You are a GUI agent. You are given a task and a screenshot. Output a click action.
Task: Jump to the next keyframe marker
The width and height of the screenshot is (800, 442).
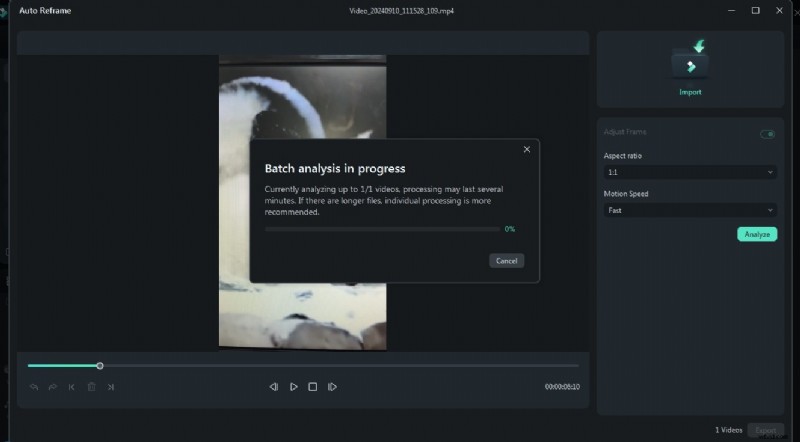tap(111, 387)
